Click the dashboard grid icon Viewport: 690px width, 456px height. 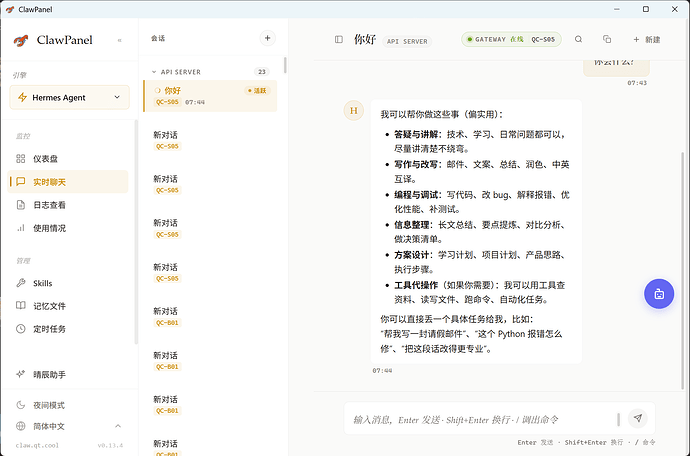(21, 158)
